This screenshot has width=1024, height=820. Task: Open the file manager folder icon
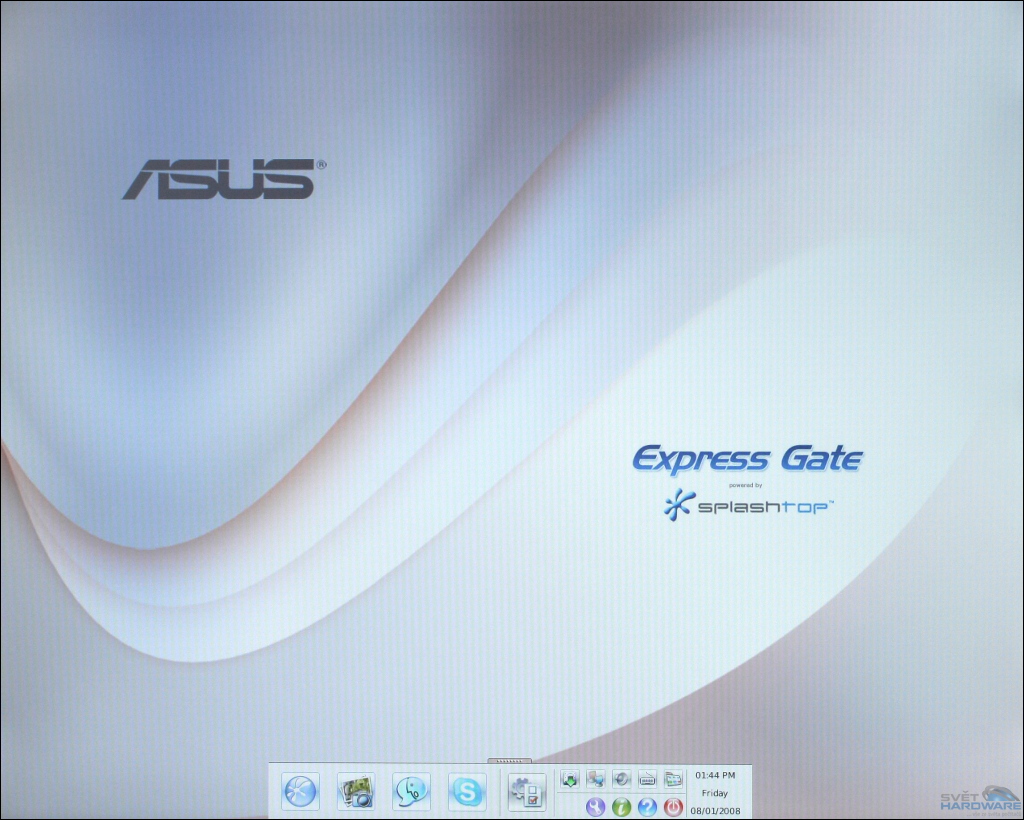click(x=673, y=778)
